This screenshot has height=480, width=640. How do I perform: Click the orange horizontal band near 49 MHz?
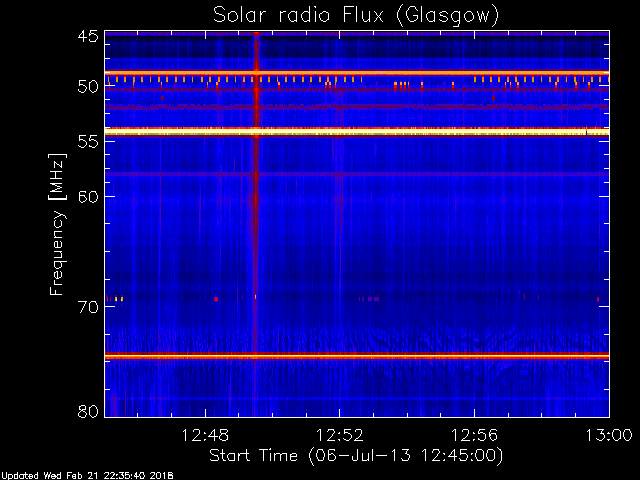pos(357,73)
